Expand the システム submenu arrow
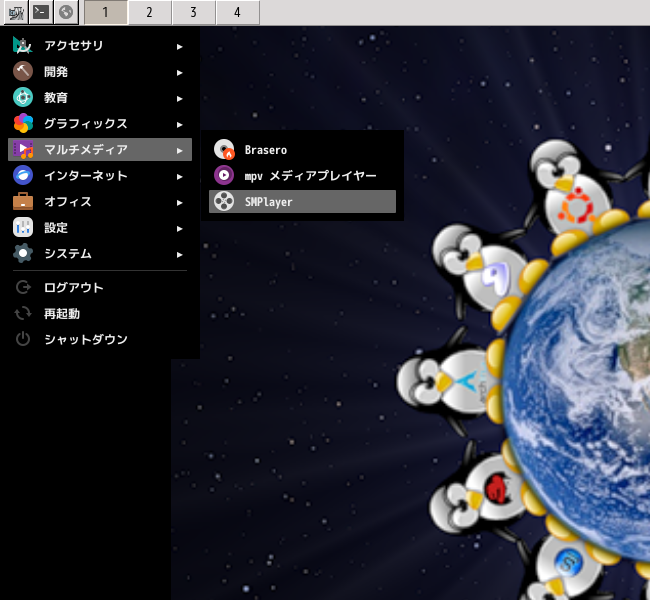 179,255
